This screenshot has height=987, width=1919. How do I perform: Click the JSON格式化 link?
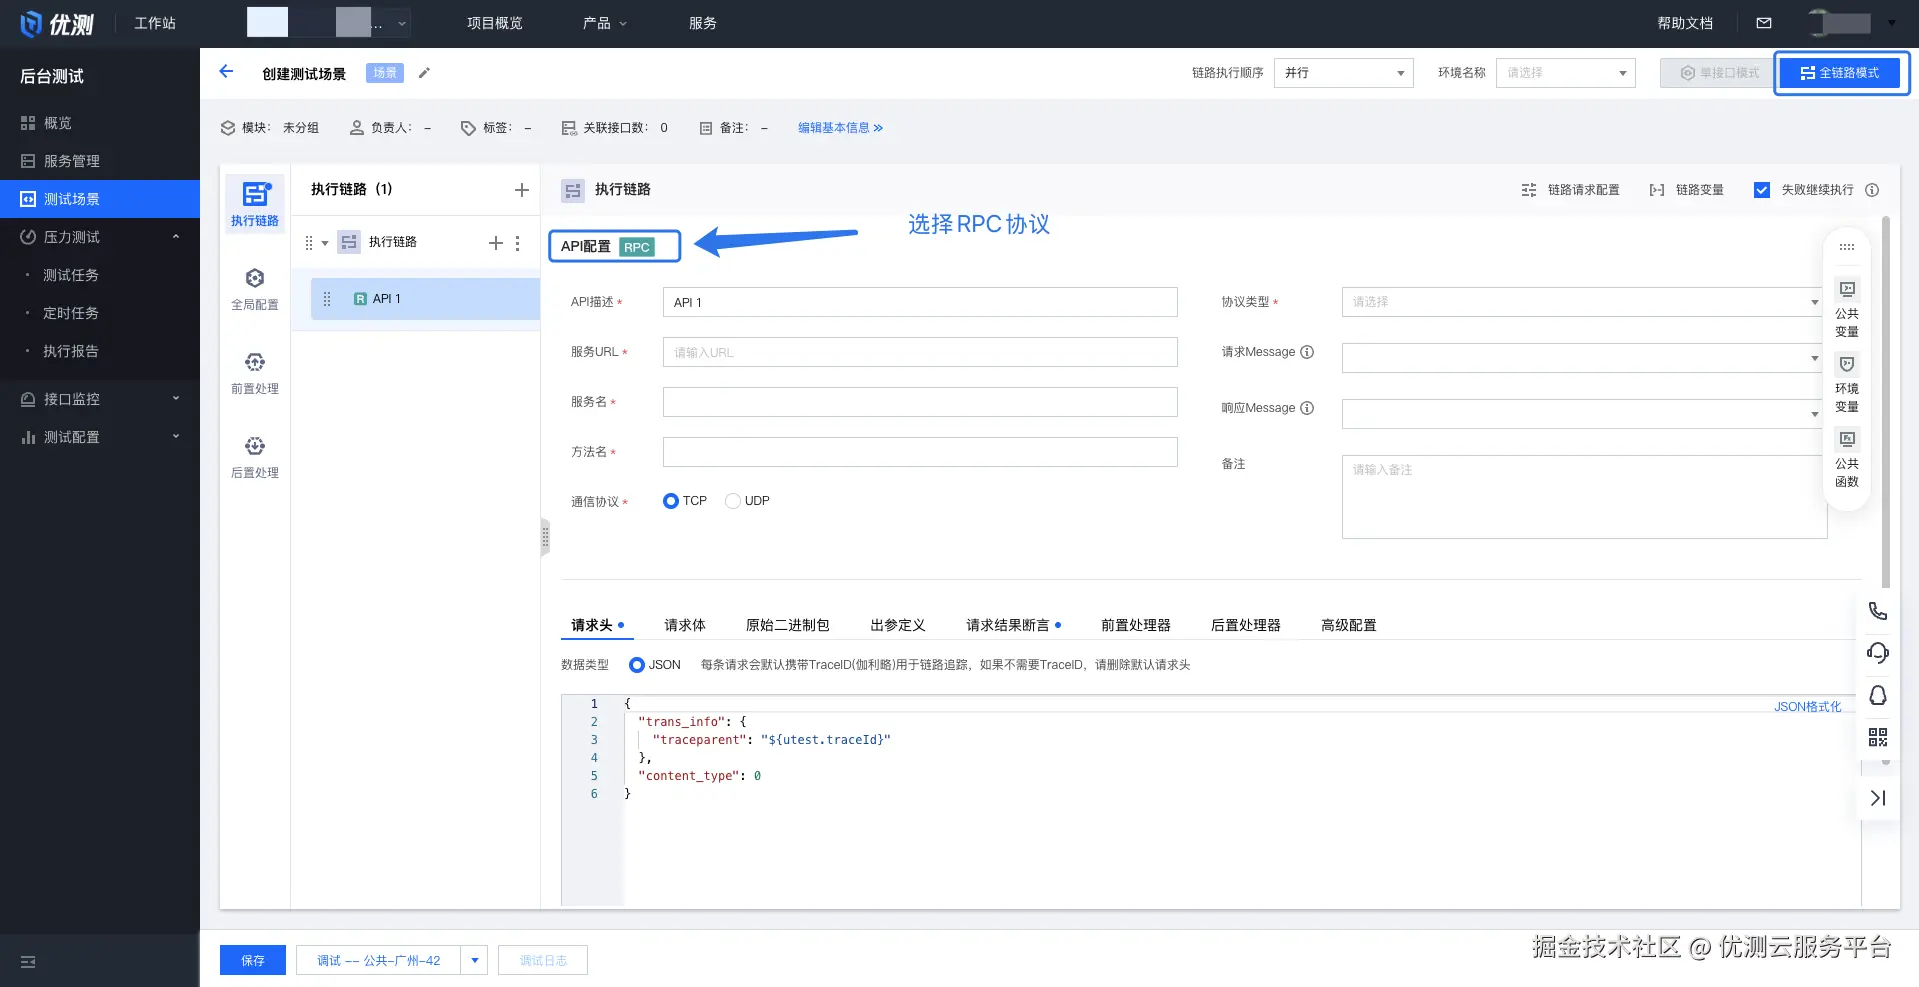1807,707
